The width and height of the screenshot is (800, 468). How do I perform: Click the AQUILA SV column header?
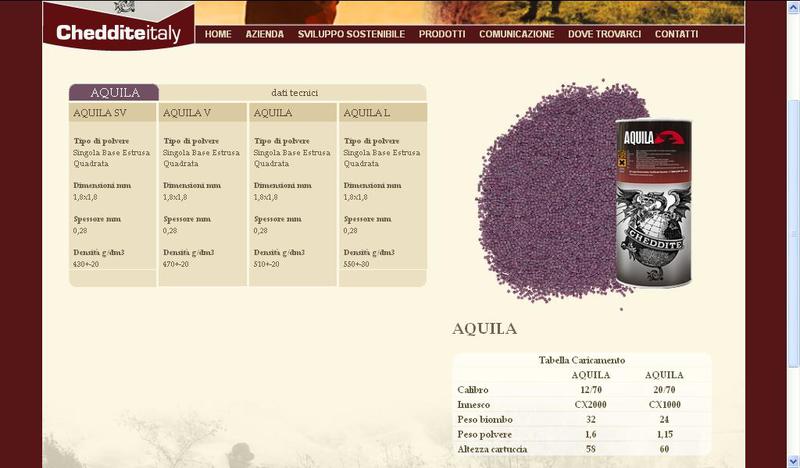click(112, 112)
